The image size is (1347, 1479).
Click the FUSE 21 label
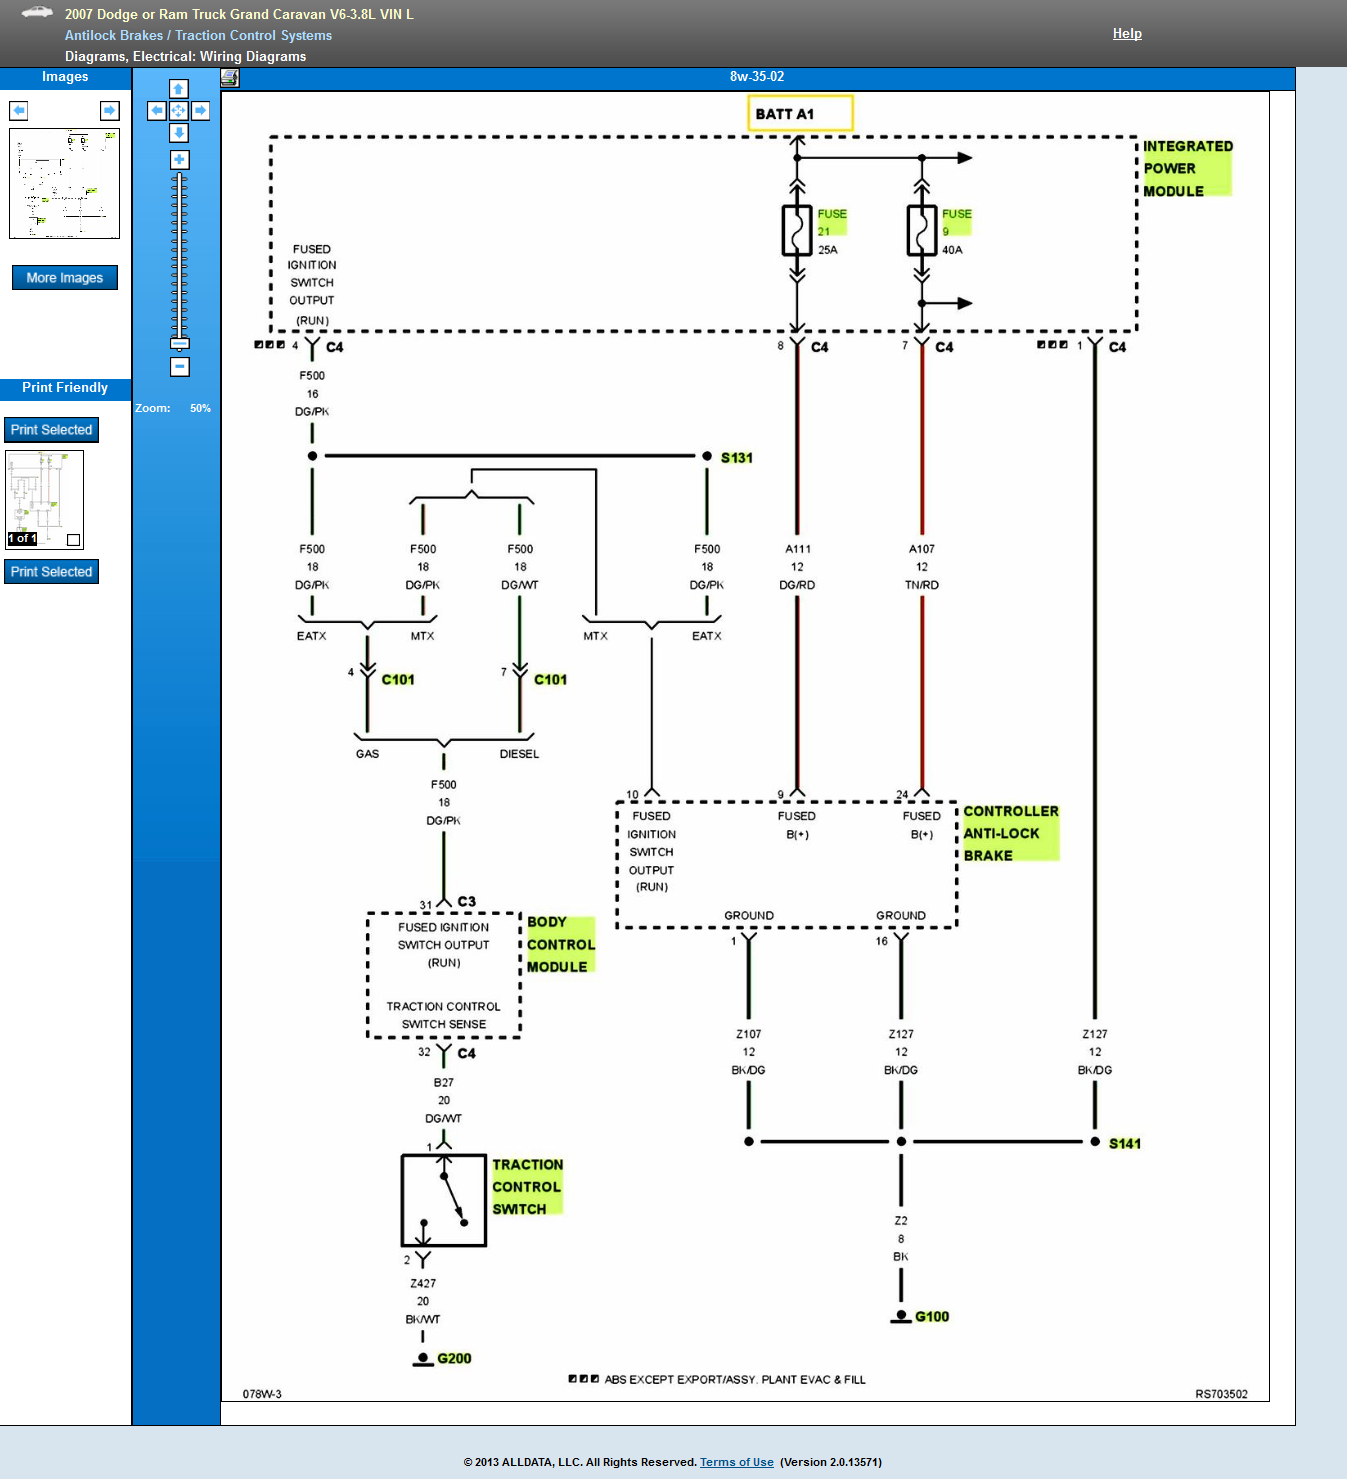coord(831,222)
